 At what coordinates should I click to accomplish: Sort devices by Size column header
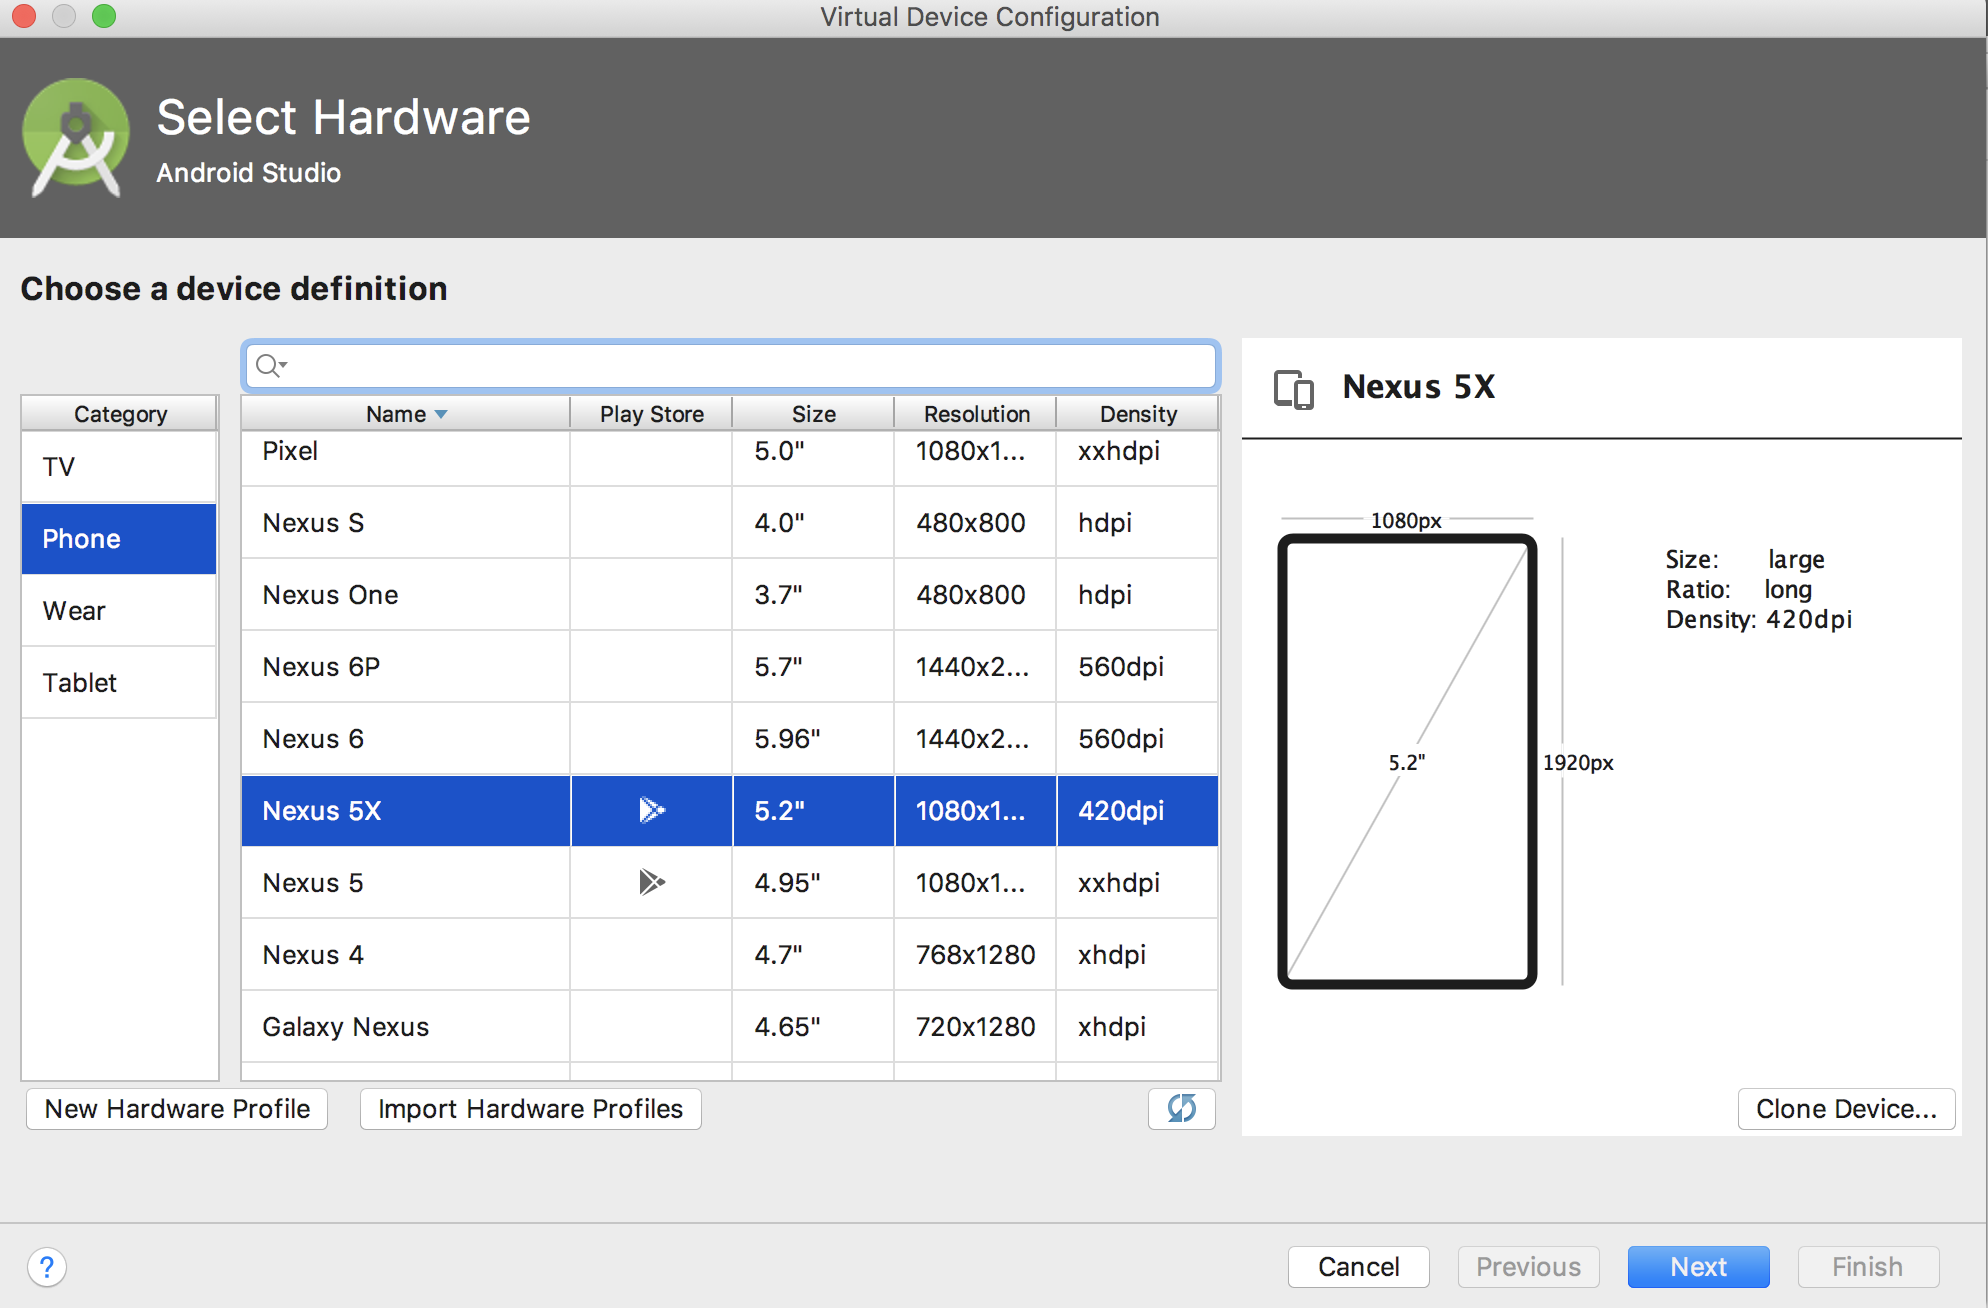(813, 414)
